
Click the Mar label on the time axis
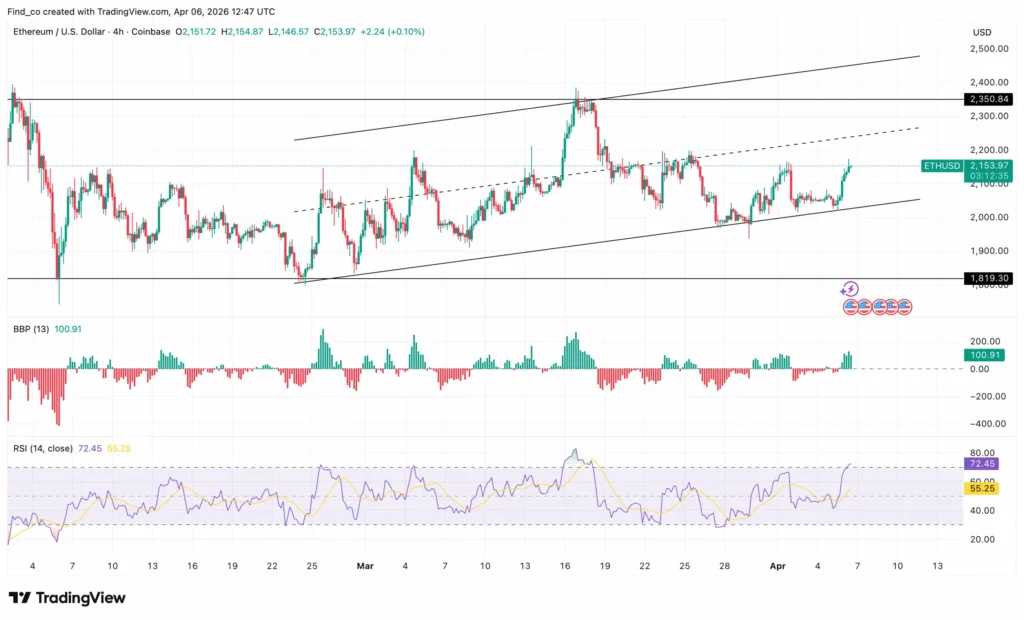tap(364, 565)
